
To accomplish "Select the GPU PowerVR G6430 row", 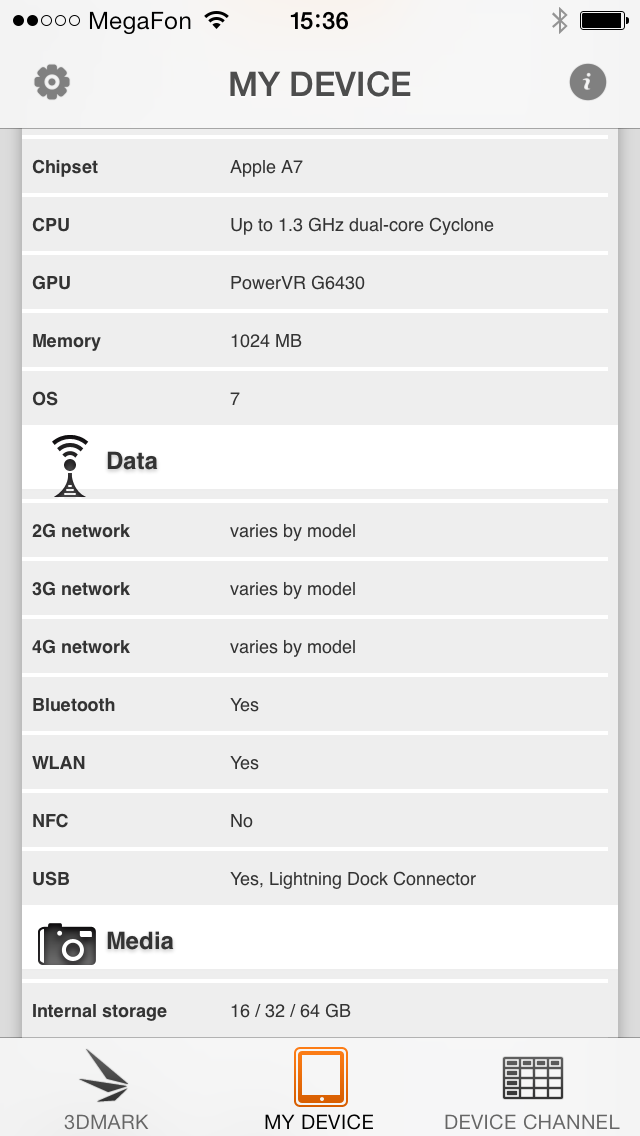I will pyautogui.click(x=315, y=283).
